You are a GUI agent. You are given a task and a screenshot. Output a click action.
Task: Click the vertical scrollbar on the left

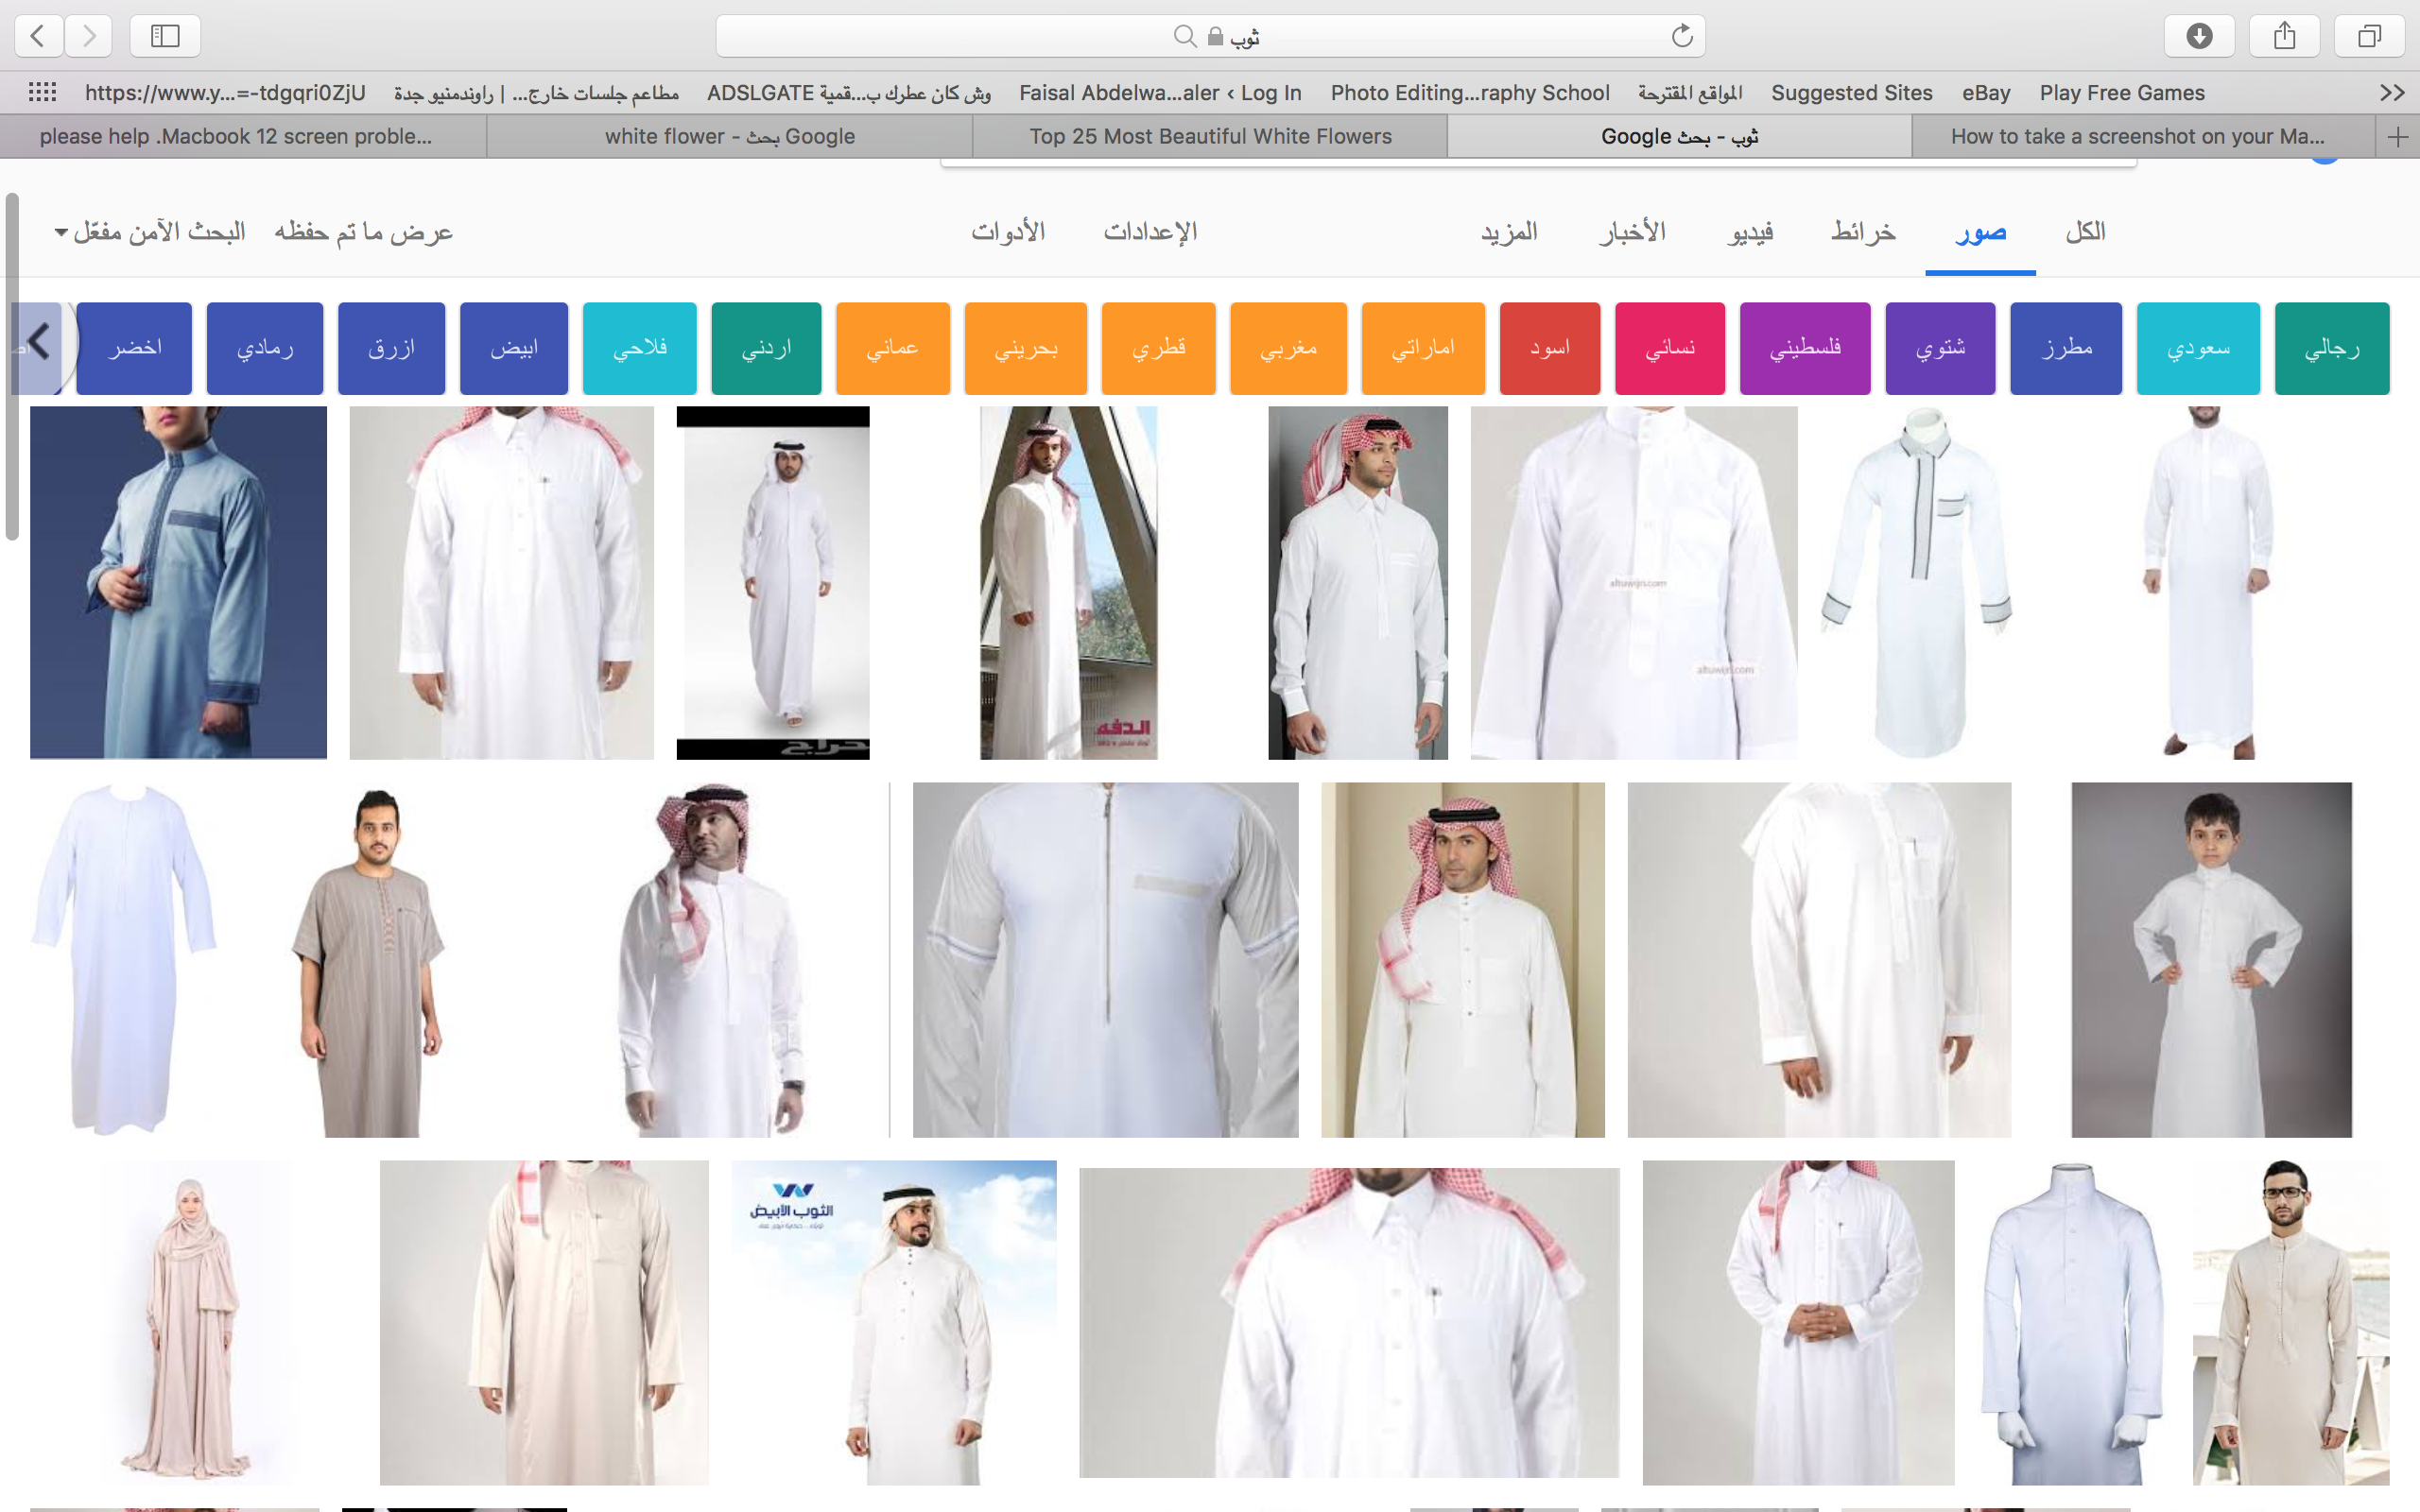[12, 366]
